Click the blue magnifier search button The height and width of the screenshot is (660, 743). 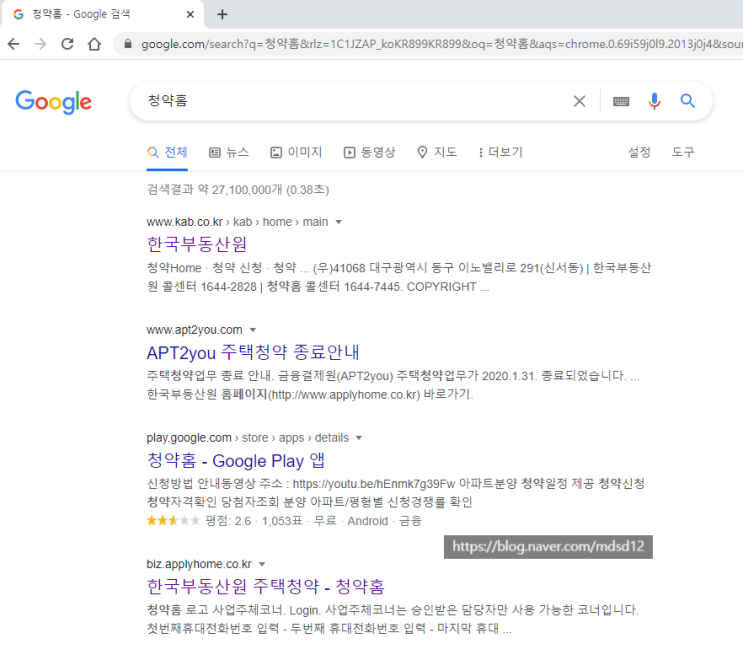coord(688,101)
